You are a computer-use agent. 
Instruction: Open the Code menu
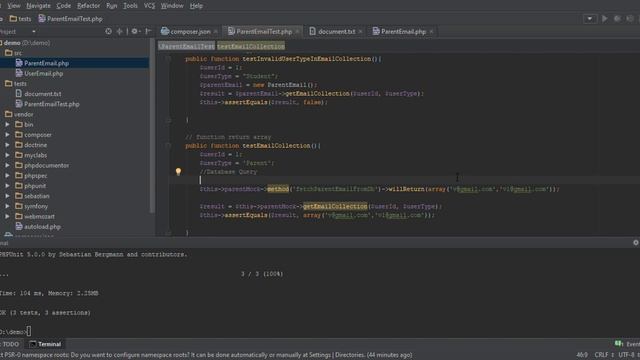(63, 6)
